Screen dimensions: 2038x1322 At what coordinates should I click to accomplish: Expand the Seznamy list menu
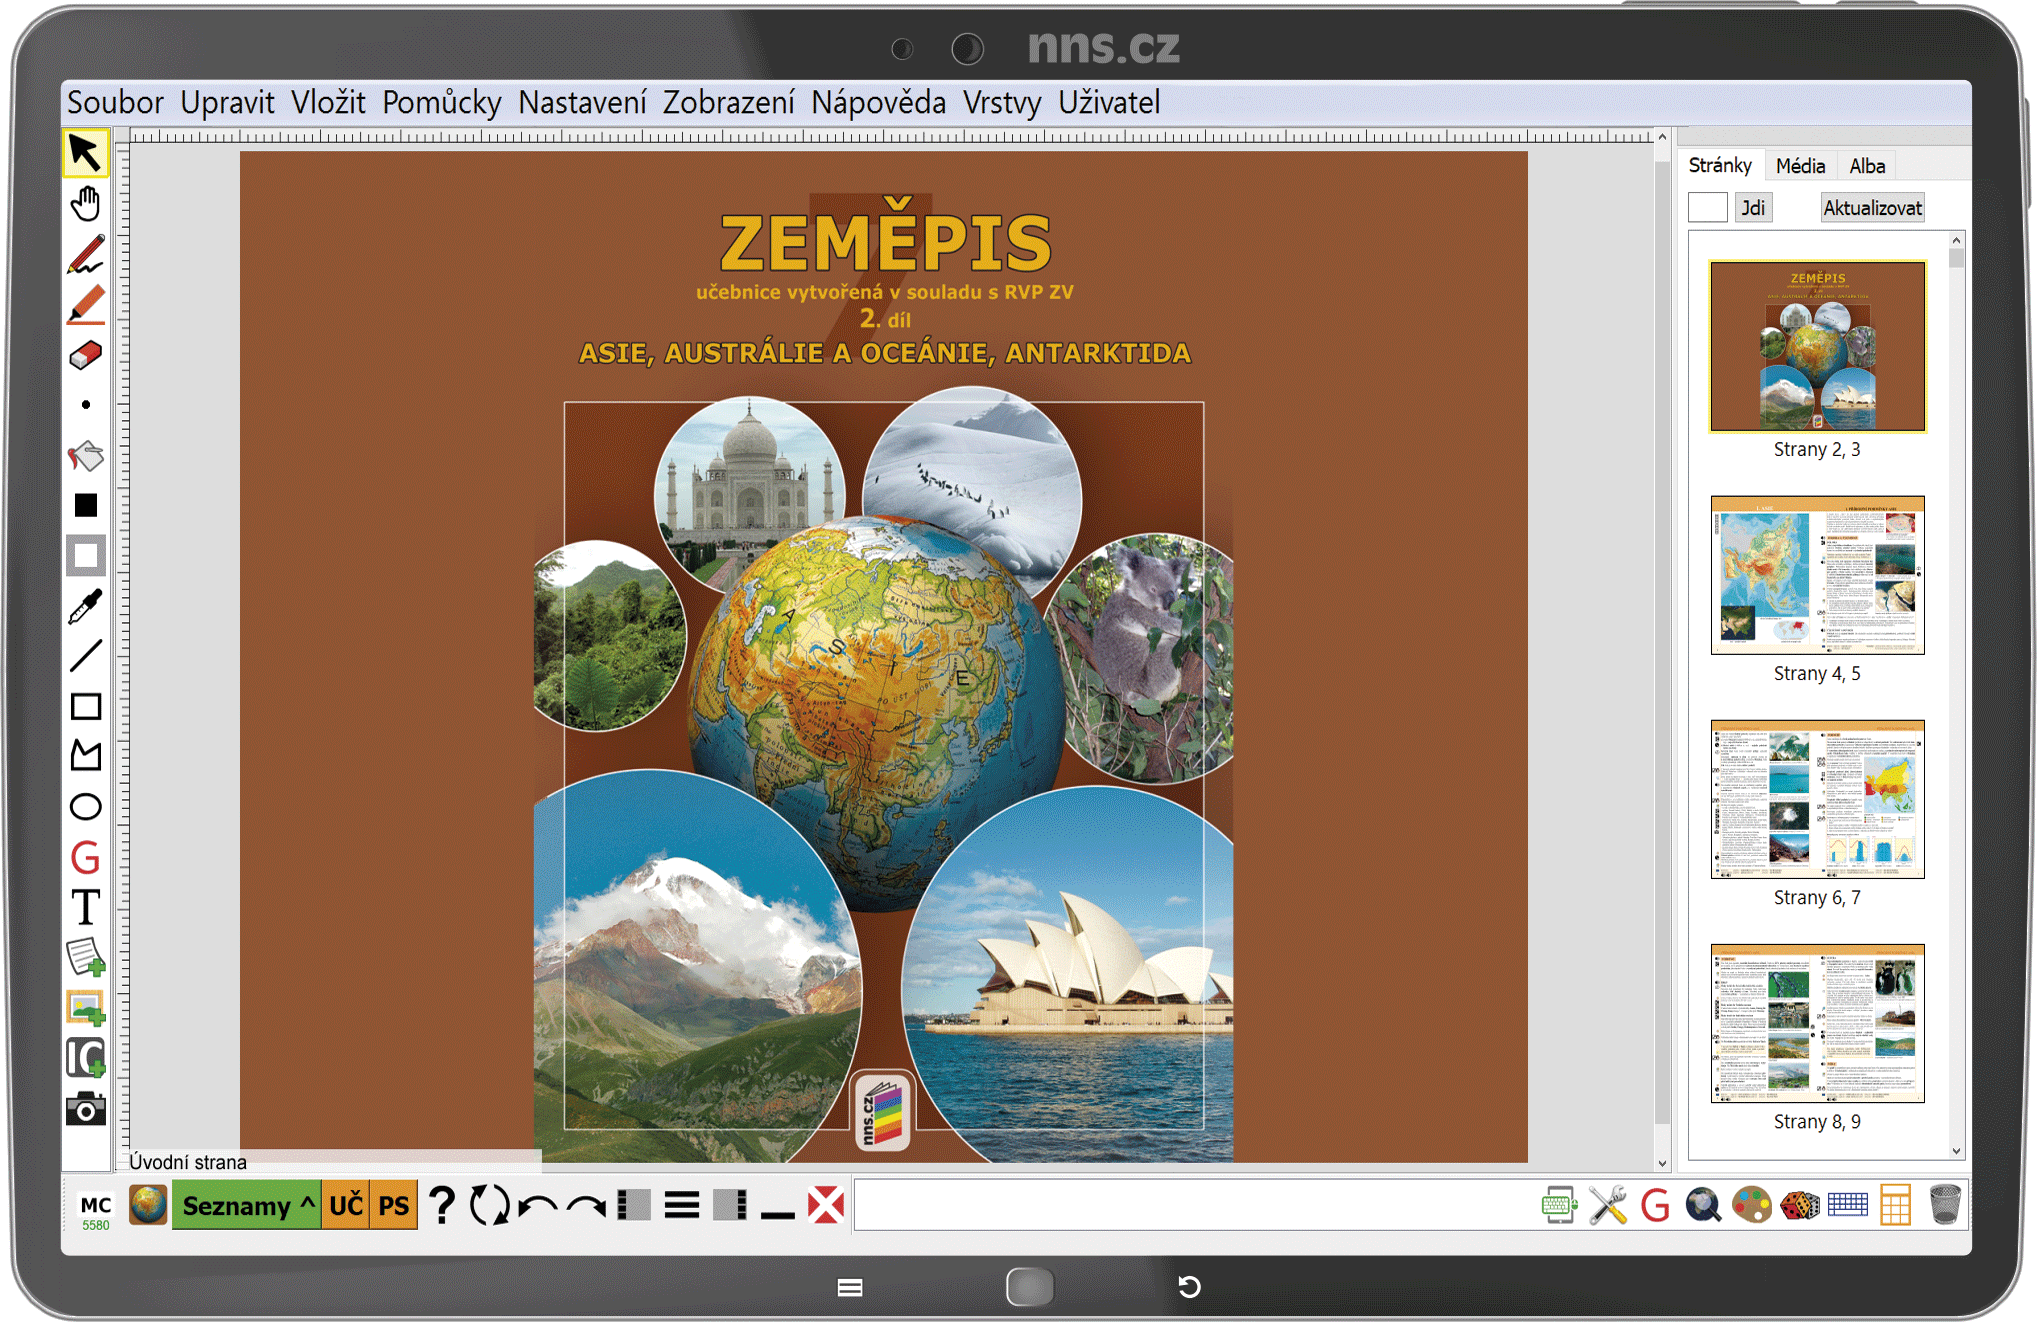click(246, 1206)
